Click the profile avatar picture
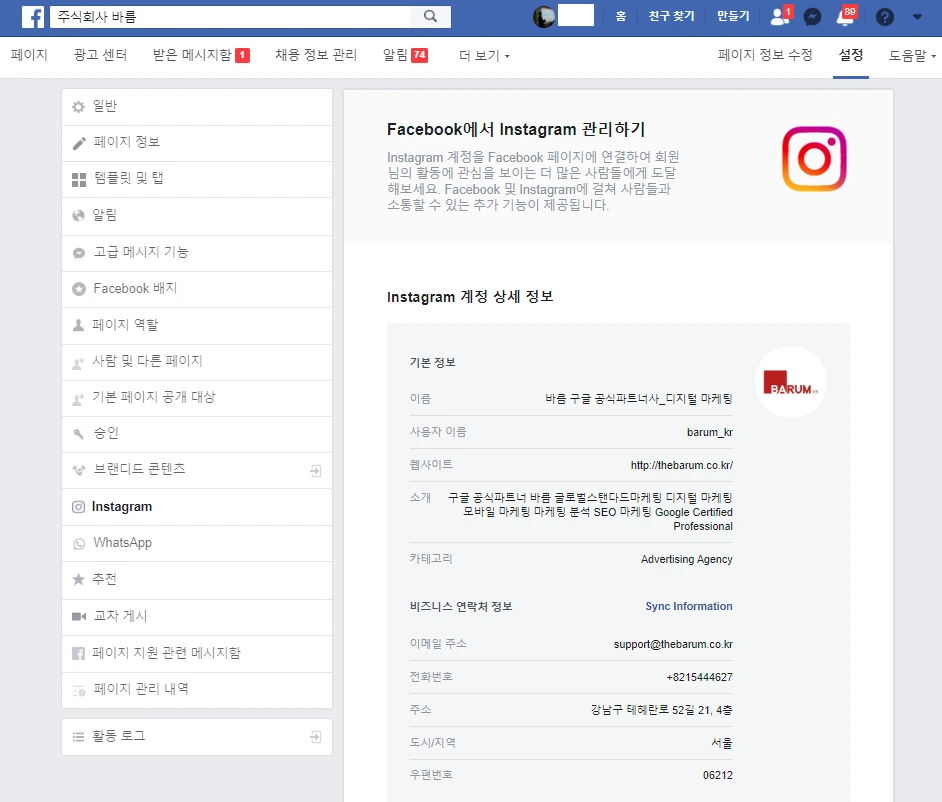Screen dimensions: 942x802 [x=544, y=17]
